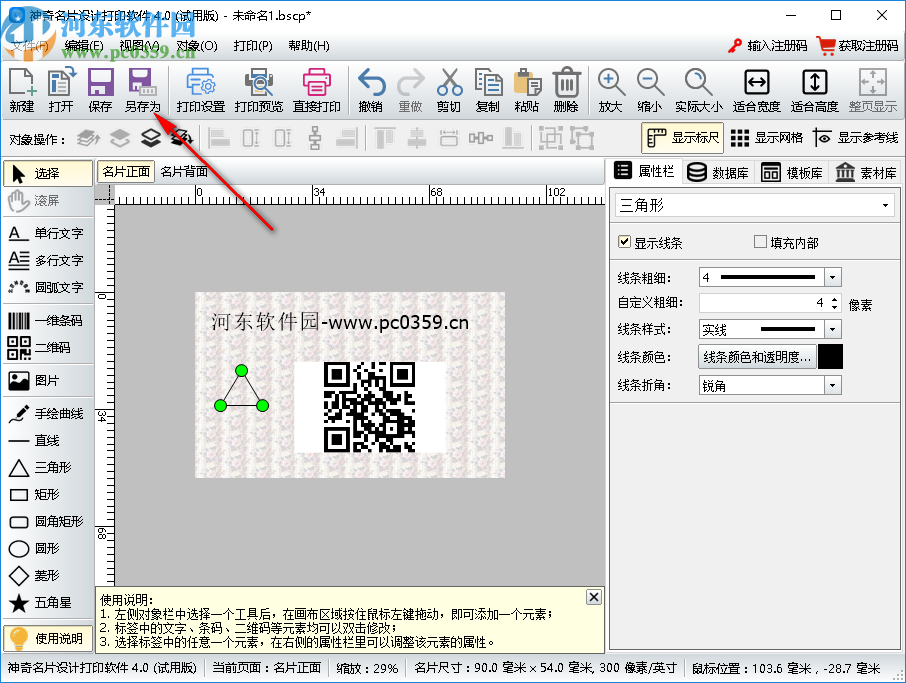Toggle 显示标尺 ruler display
The height and width of the screenshot is (683, 906).
(683, 138)
